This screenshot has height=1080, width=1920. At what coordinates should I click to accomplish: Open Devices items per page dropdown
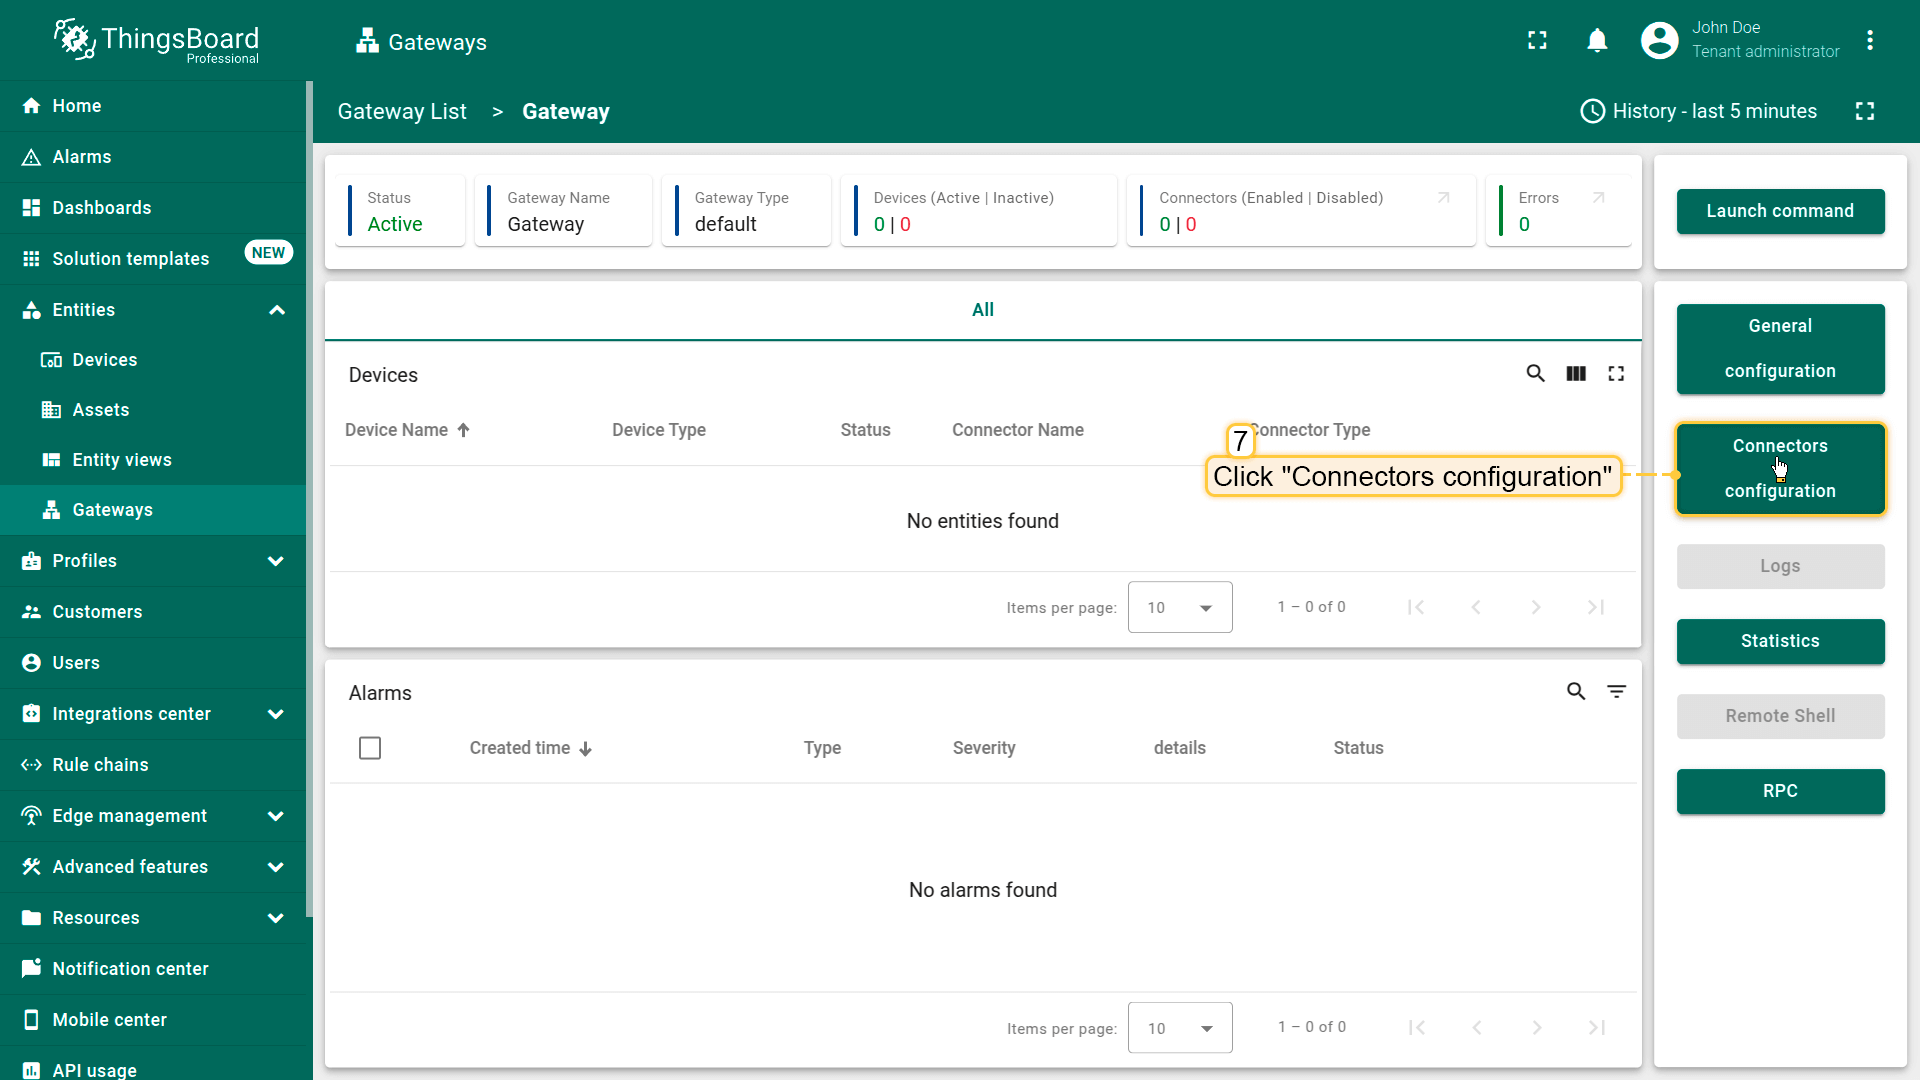point(1180,607)
